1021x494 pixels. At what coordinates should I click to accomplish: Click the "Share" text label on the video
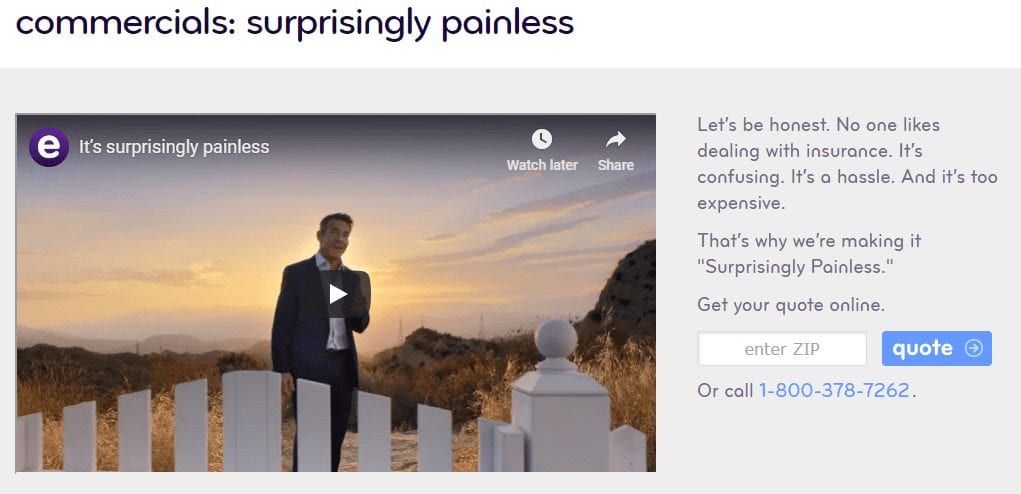(615, 165)
